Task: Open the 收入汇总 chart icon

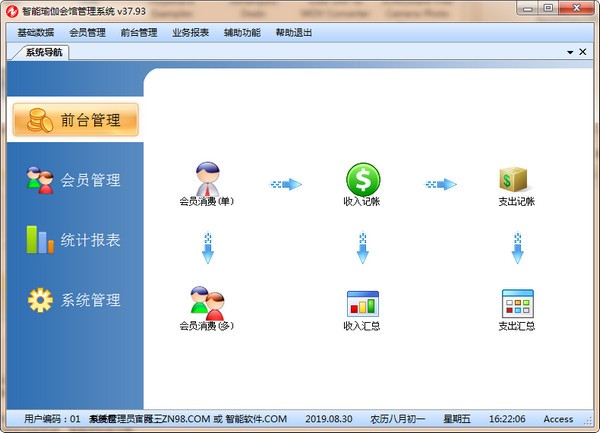Action: pyautogui.click(x=362, y=303)
